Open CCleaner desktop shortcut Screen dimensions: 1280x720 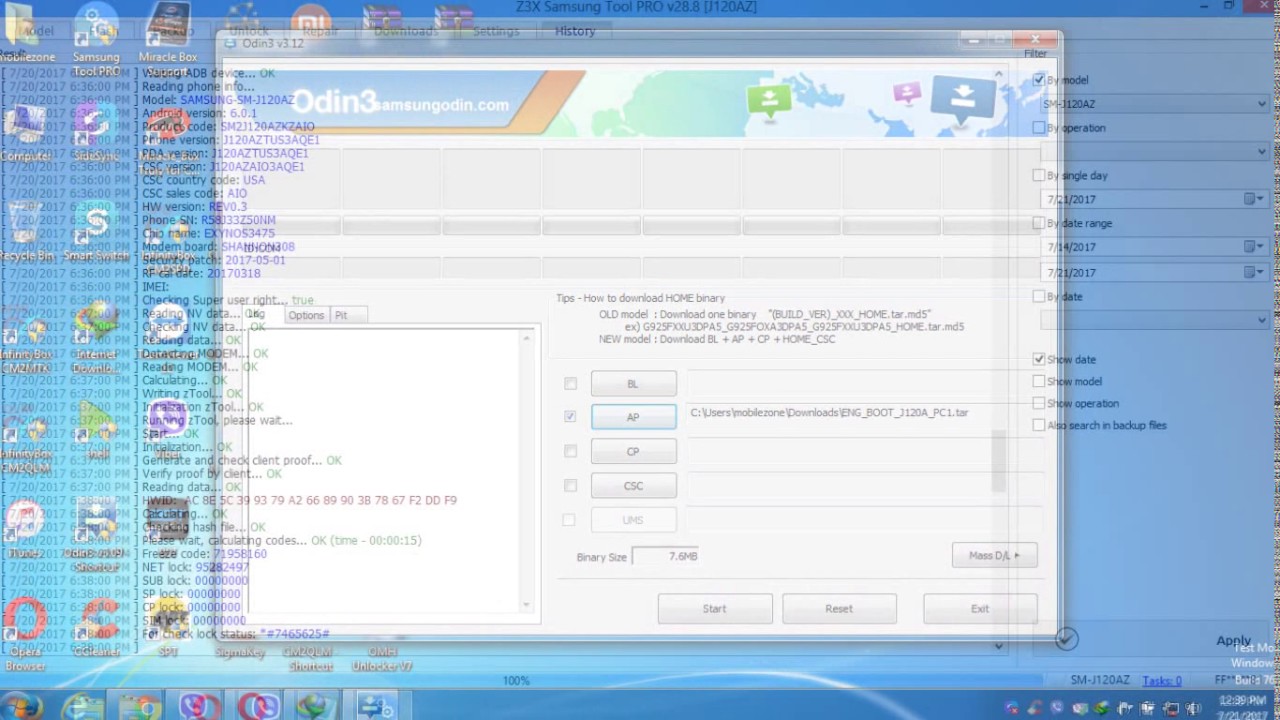[x=96, y=625]
